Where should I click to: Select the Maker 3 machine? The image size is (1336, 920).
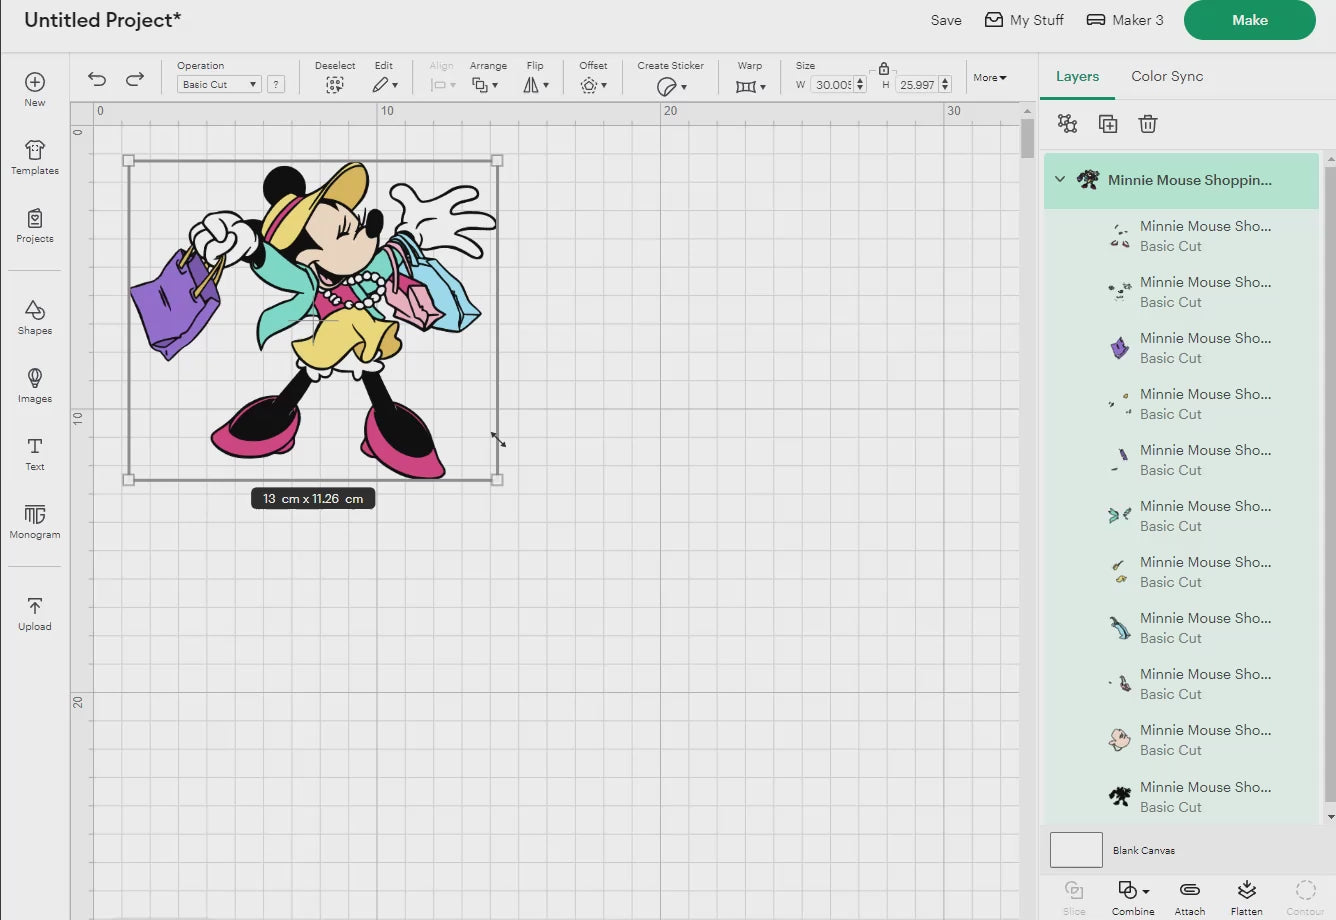coord(1125,20)
